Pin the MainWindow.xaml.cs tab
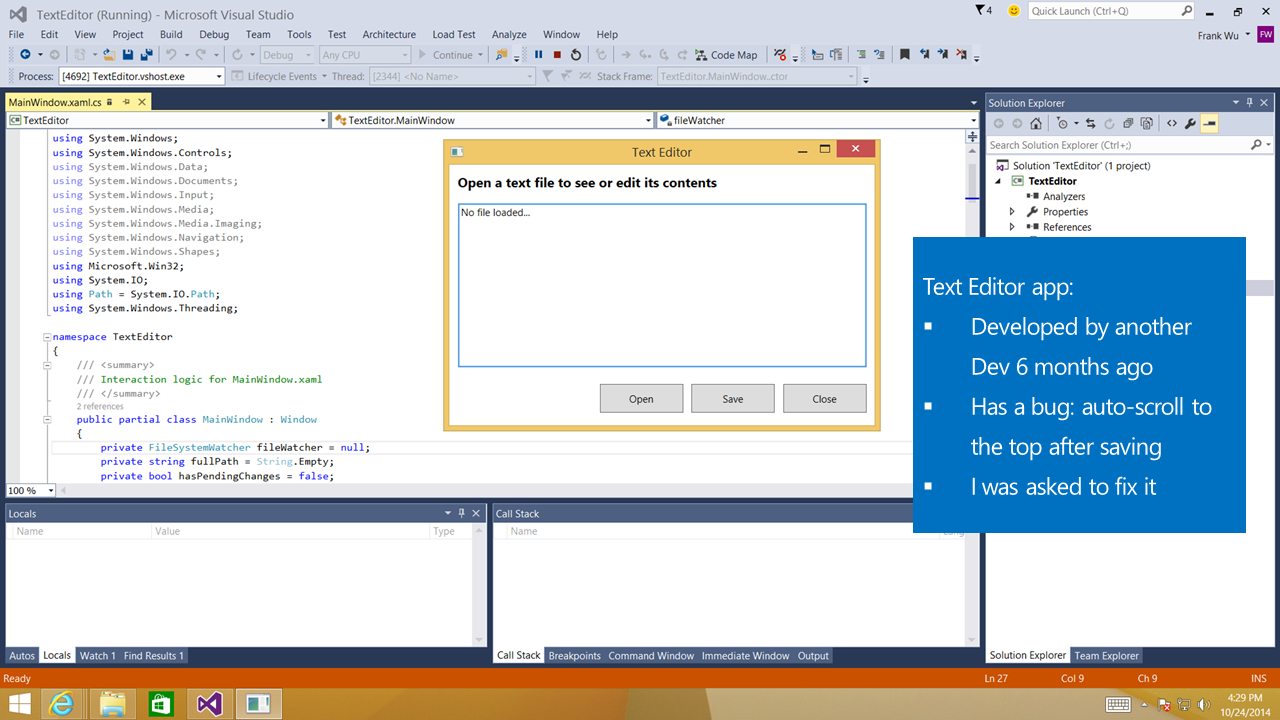This screenshot has width=1280, height=720. (127, 102)
